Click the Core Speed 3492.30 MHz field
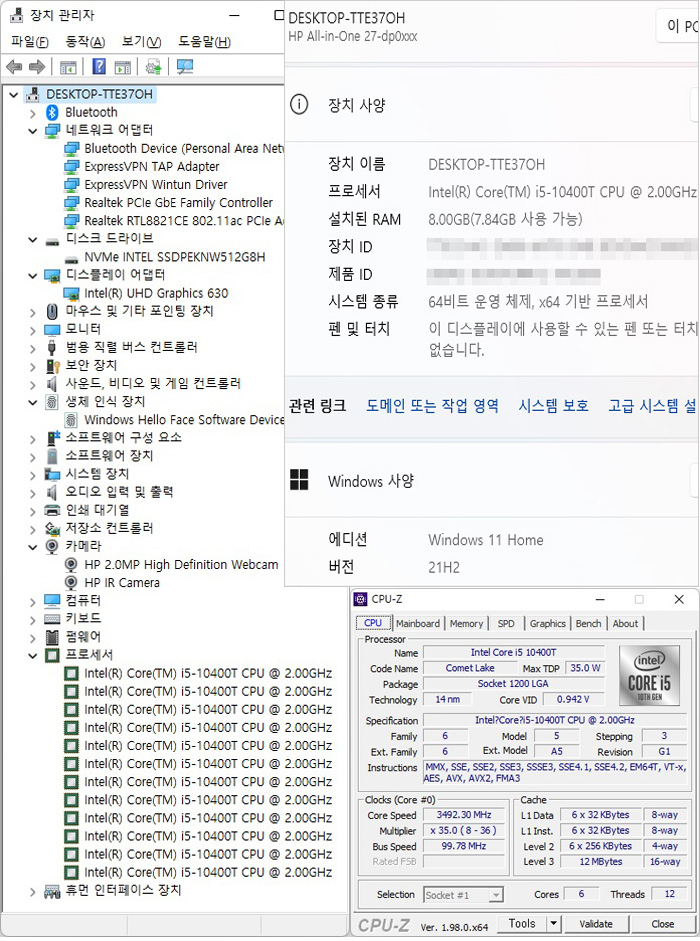Screen dimensions: 700x941 [464, 815]
